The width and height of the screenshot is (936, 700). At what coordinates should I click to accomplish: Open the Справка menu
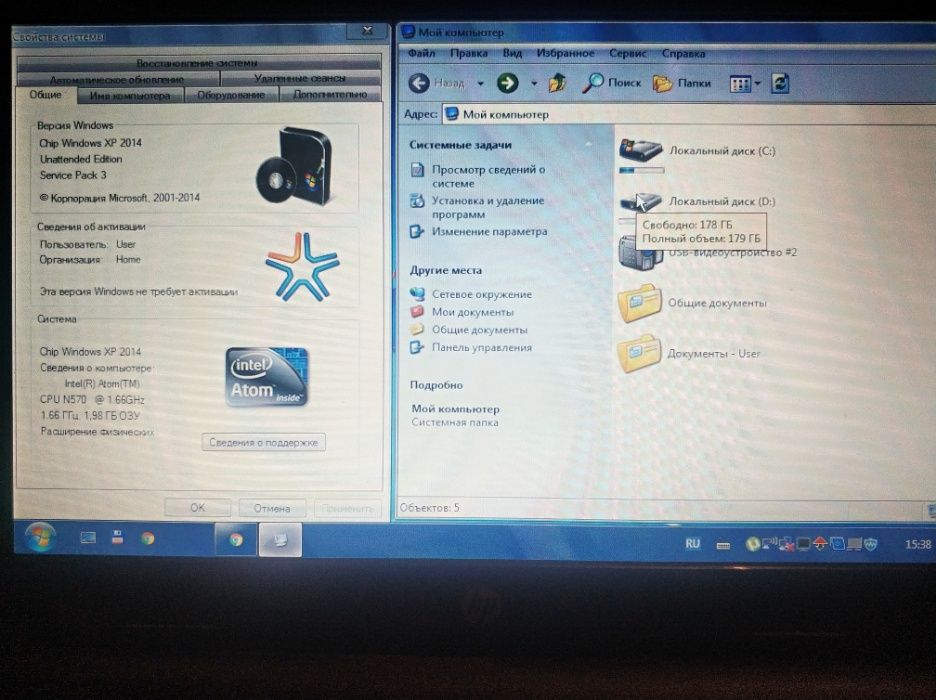point(683,53)
